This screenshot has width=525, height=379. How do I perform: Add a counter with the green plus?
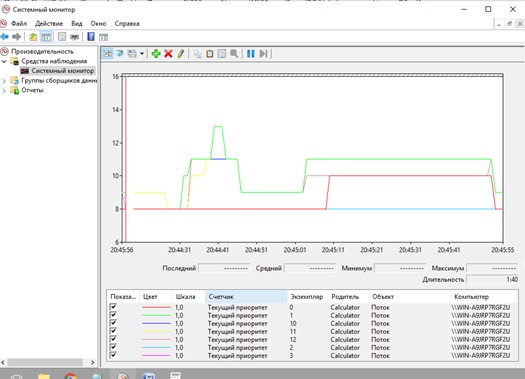point(156,54)
